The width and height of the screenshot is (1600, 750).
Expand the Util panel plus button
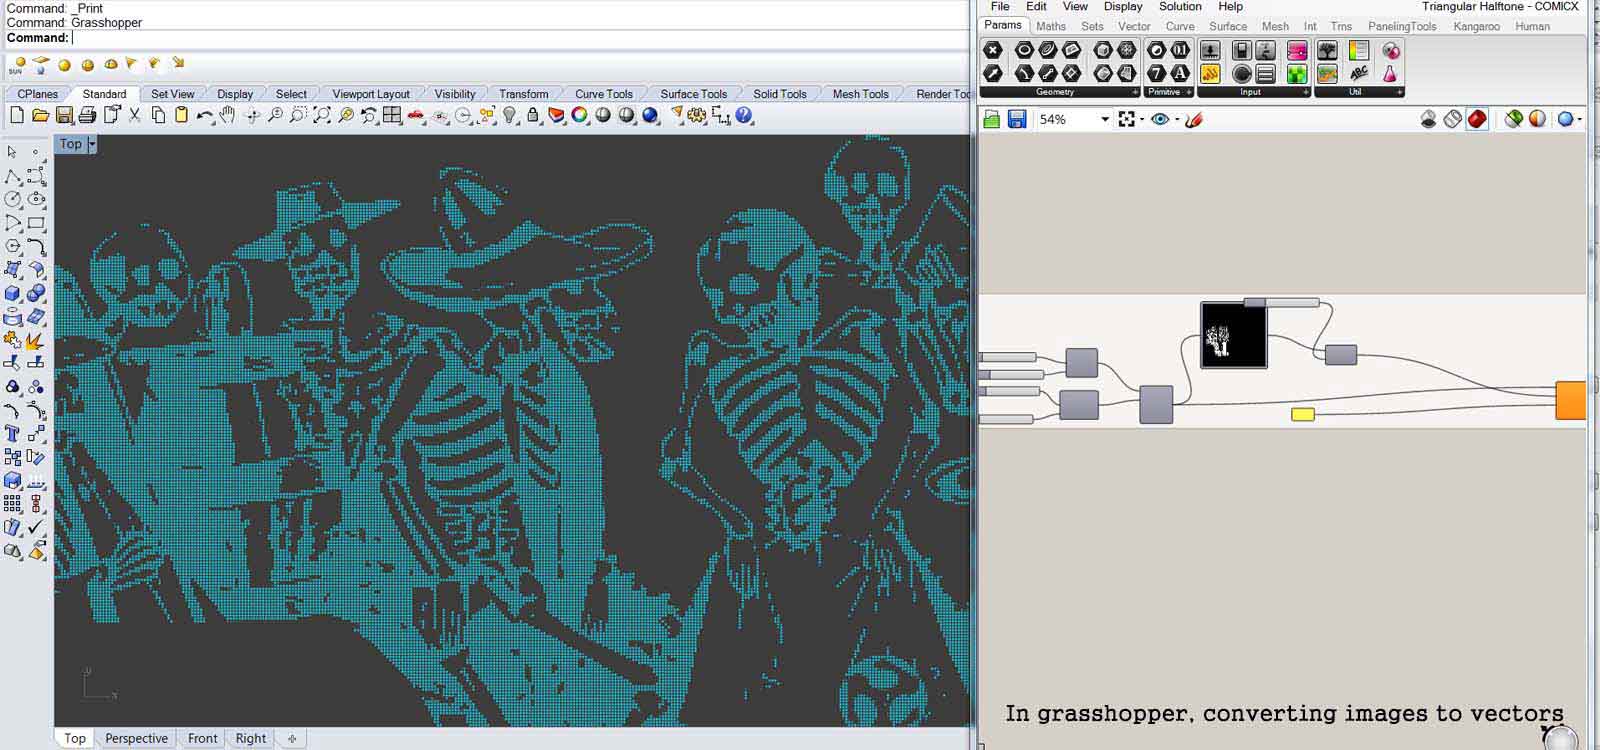(x=1400, y=92)
